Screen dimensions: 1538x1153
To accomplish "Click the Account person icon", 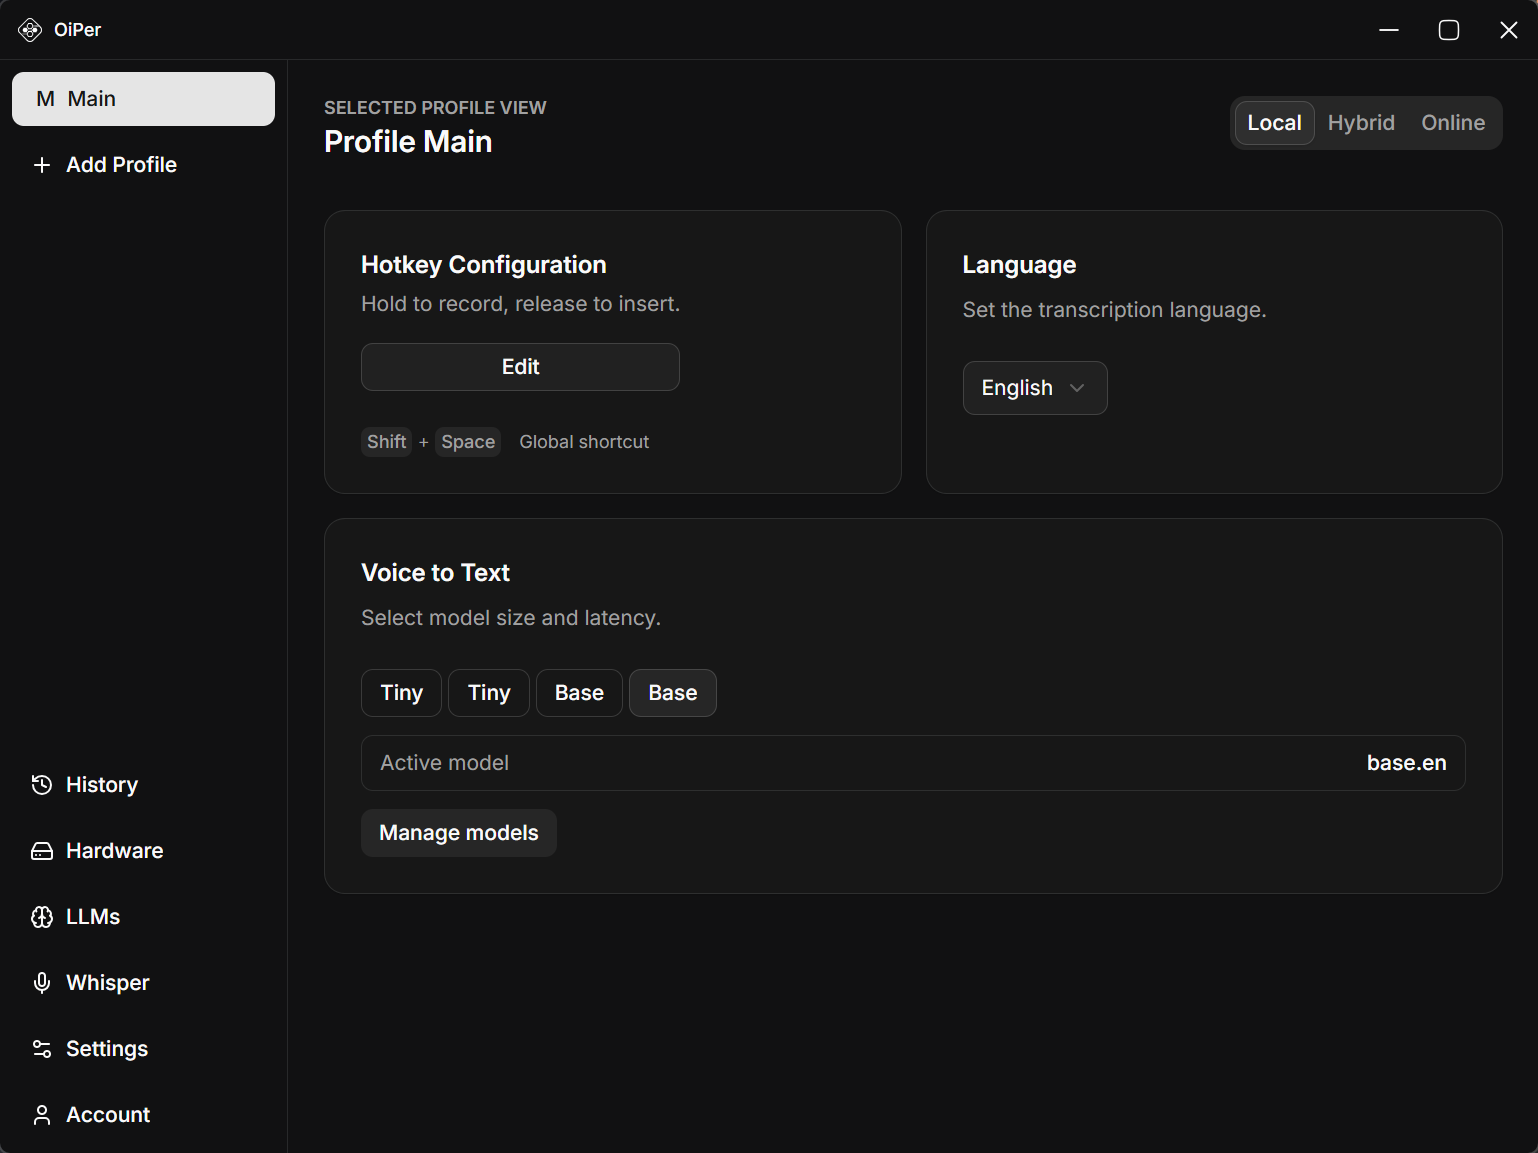I will point(41,1115).
